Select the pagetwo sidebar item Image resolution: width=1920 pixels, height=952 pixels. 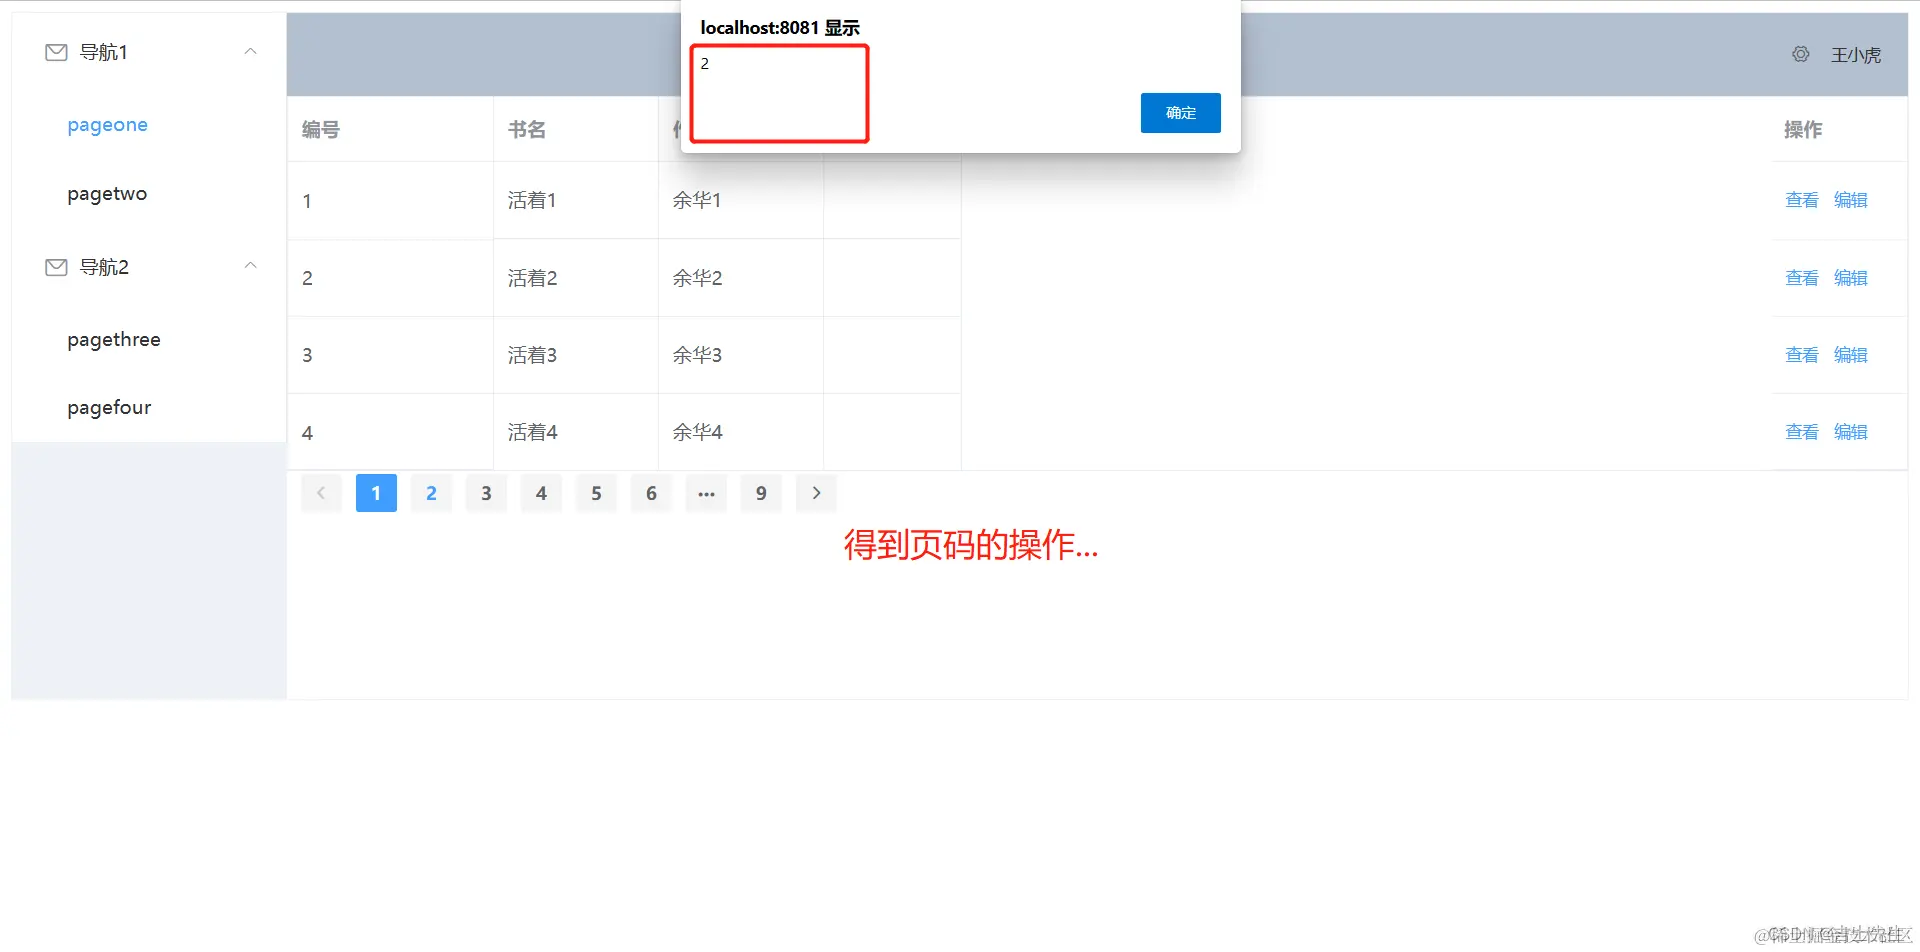pos(107,193)
